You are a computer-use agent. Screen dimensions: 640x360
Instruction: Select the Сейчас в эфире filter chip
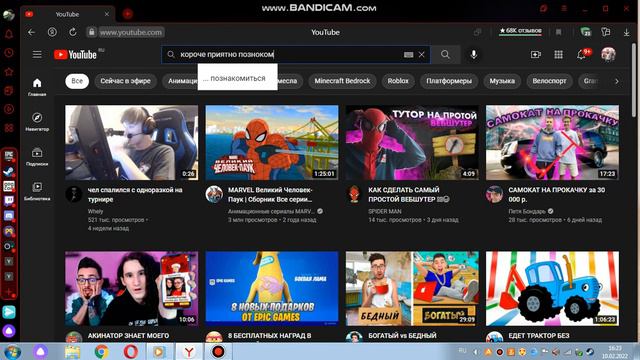(125, 81)
